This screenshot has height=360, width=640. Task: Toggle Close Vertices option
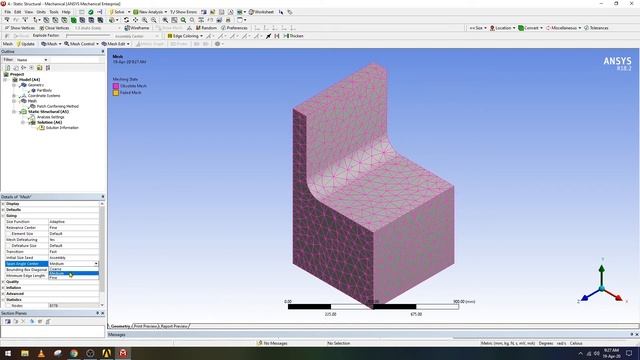coord(54,28)
